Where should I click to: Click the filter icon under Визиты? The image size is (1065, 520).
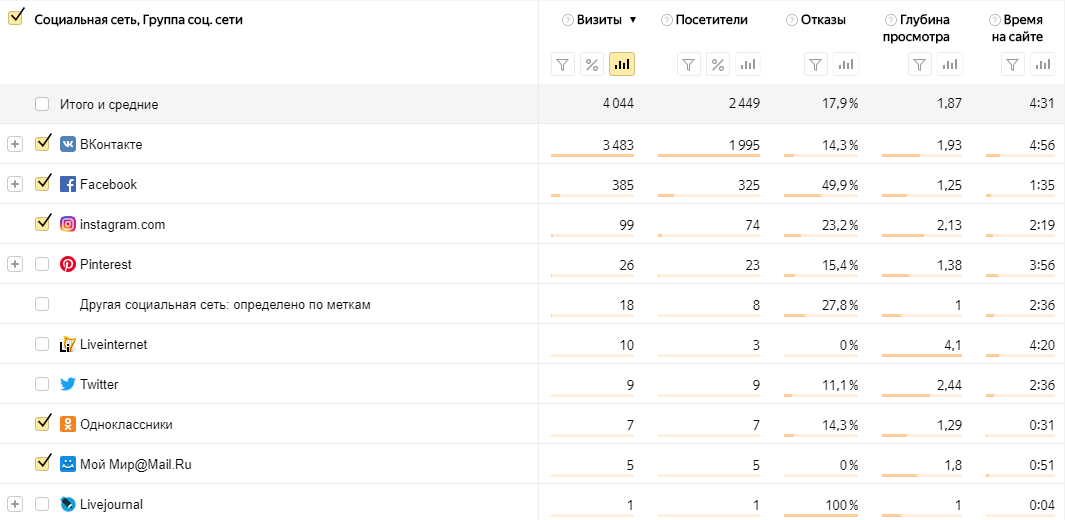563,65
